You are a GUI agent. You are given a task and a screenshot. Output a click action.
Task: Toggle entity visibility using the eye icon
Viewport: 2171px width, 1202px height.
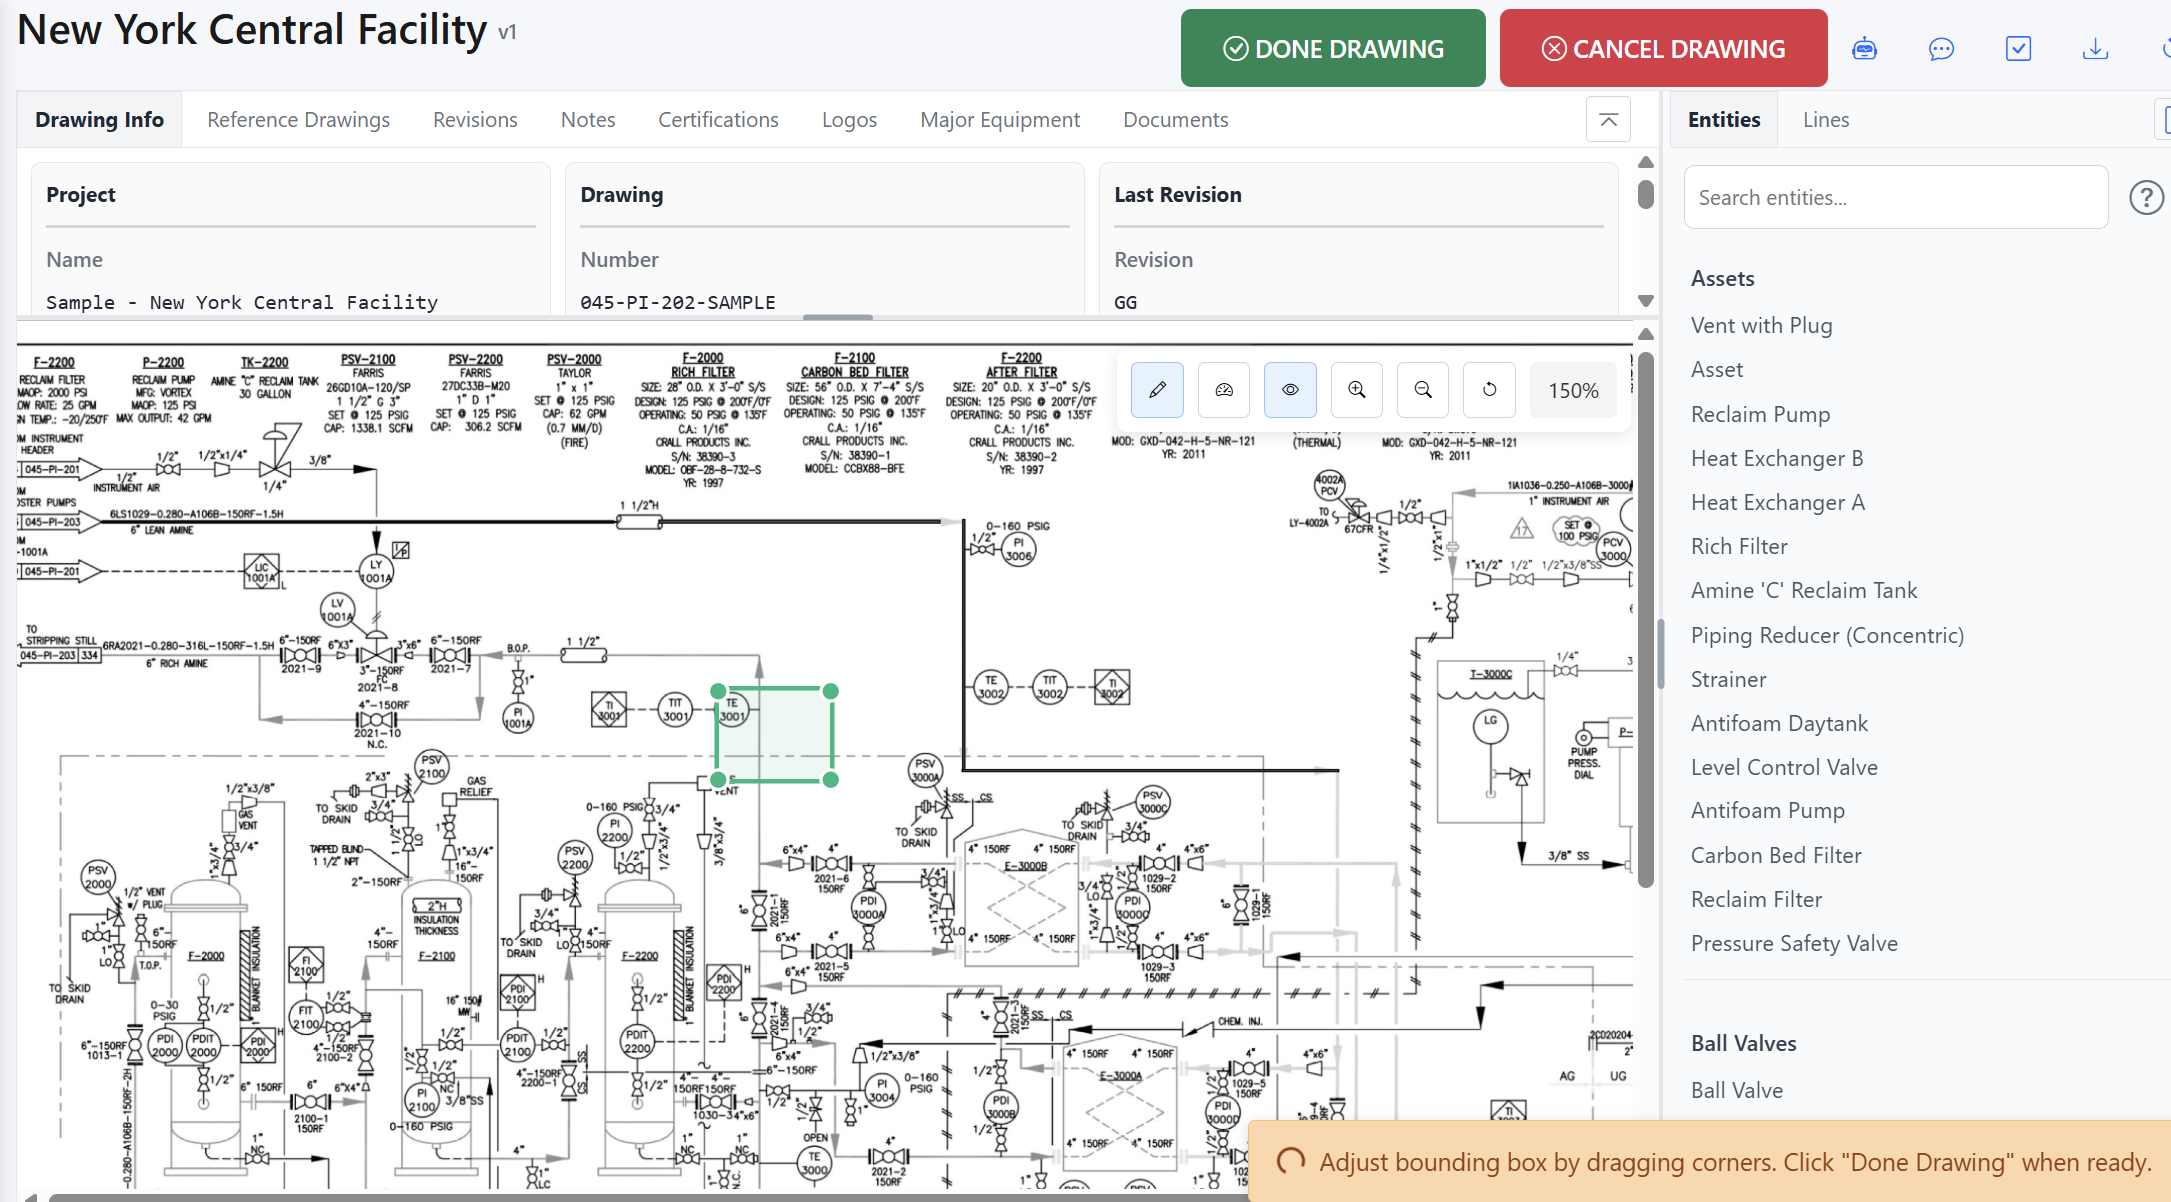[x=1290, y=390]
